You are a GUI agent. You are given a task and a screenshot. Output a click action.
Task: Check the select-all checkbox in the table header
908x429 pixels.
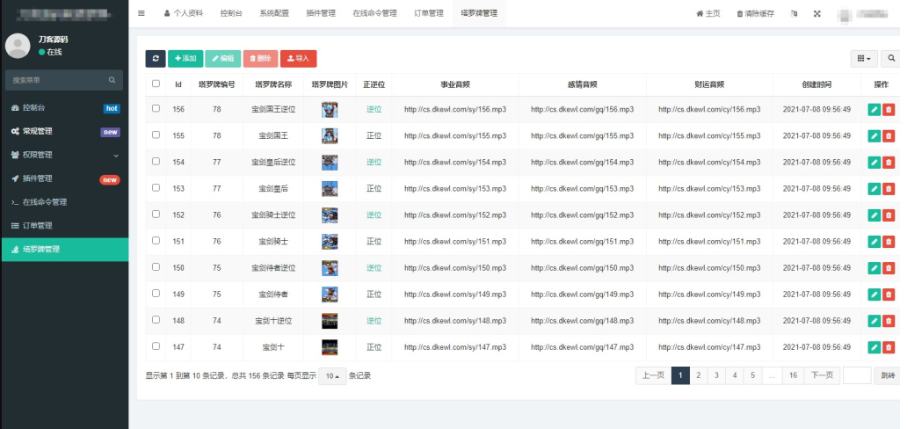pos(155,84)
